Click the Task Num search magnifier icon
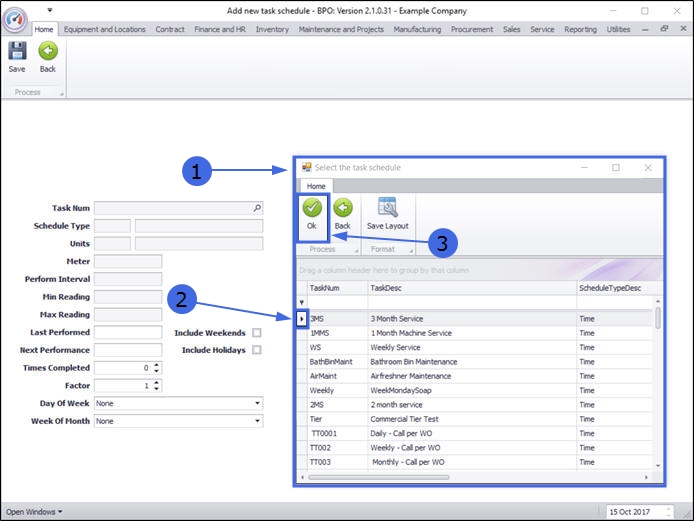 [257, 208]
